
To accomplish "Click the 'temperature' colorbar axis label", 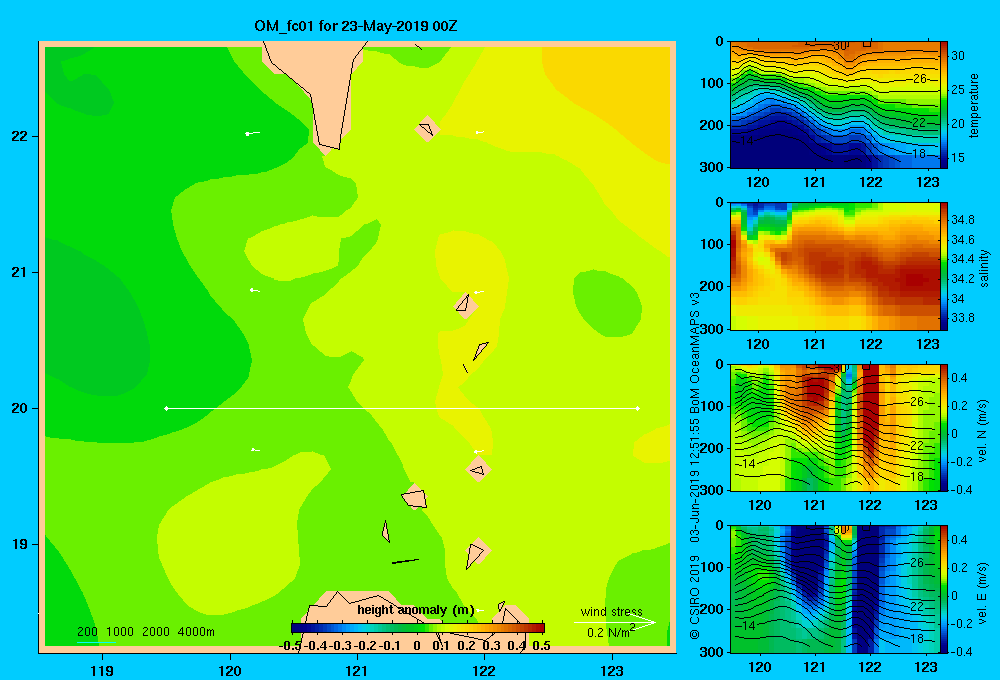I will (974, 105).
